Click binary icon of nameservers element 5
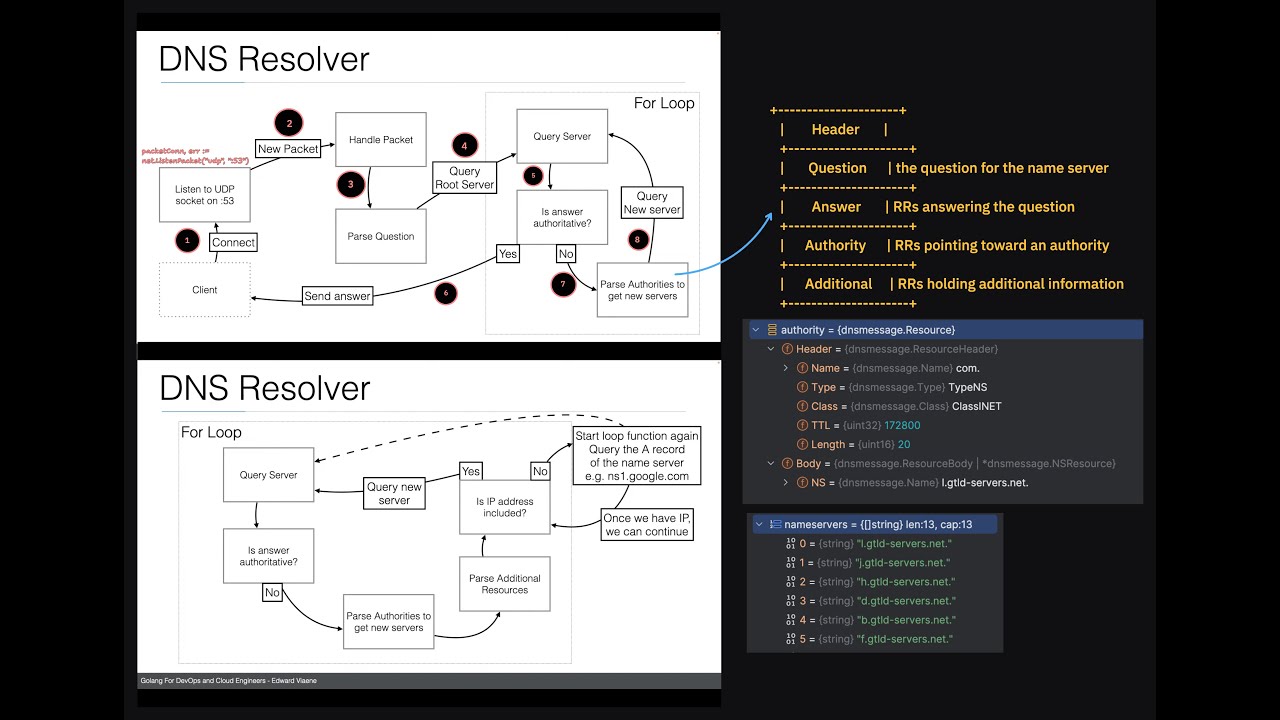The width and height of the screenshot is (1280, 720). [791, 639]
